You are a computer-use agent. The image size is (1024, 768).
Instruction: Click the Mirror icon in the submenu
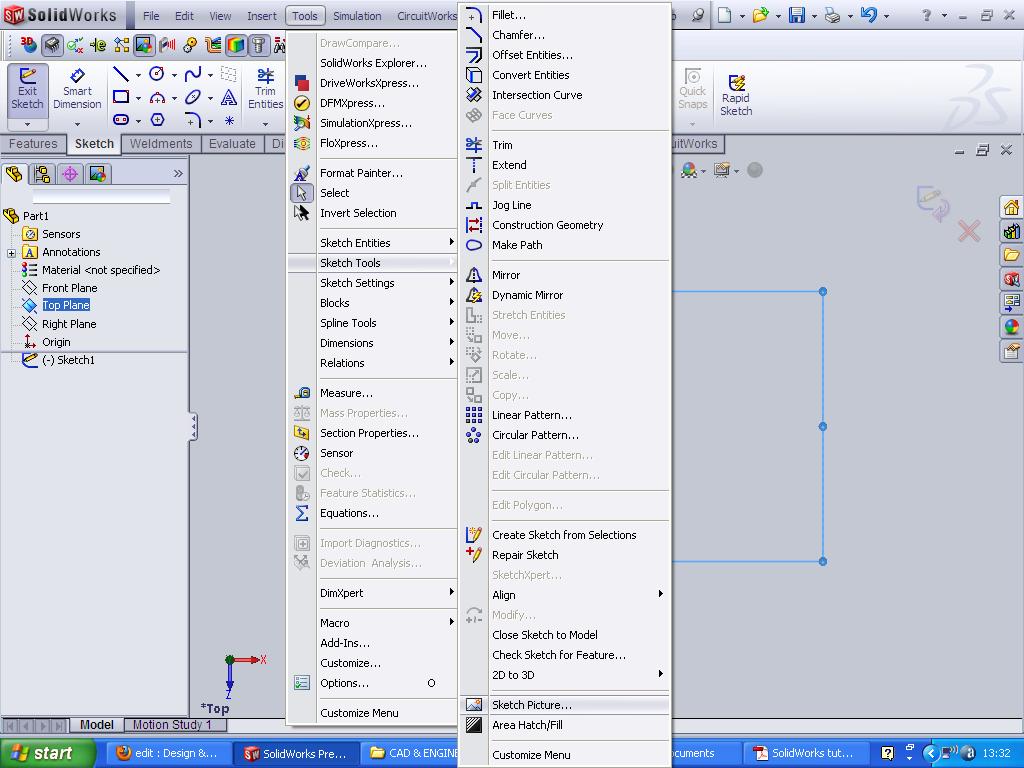474,275
